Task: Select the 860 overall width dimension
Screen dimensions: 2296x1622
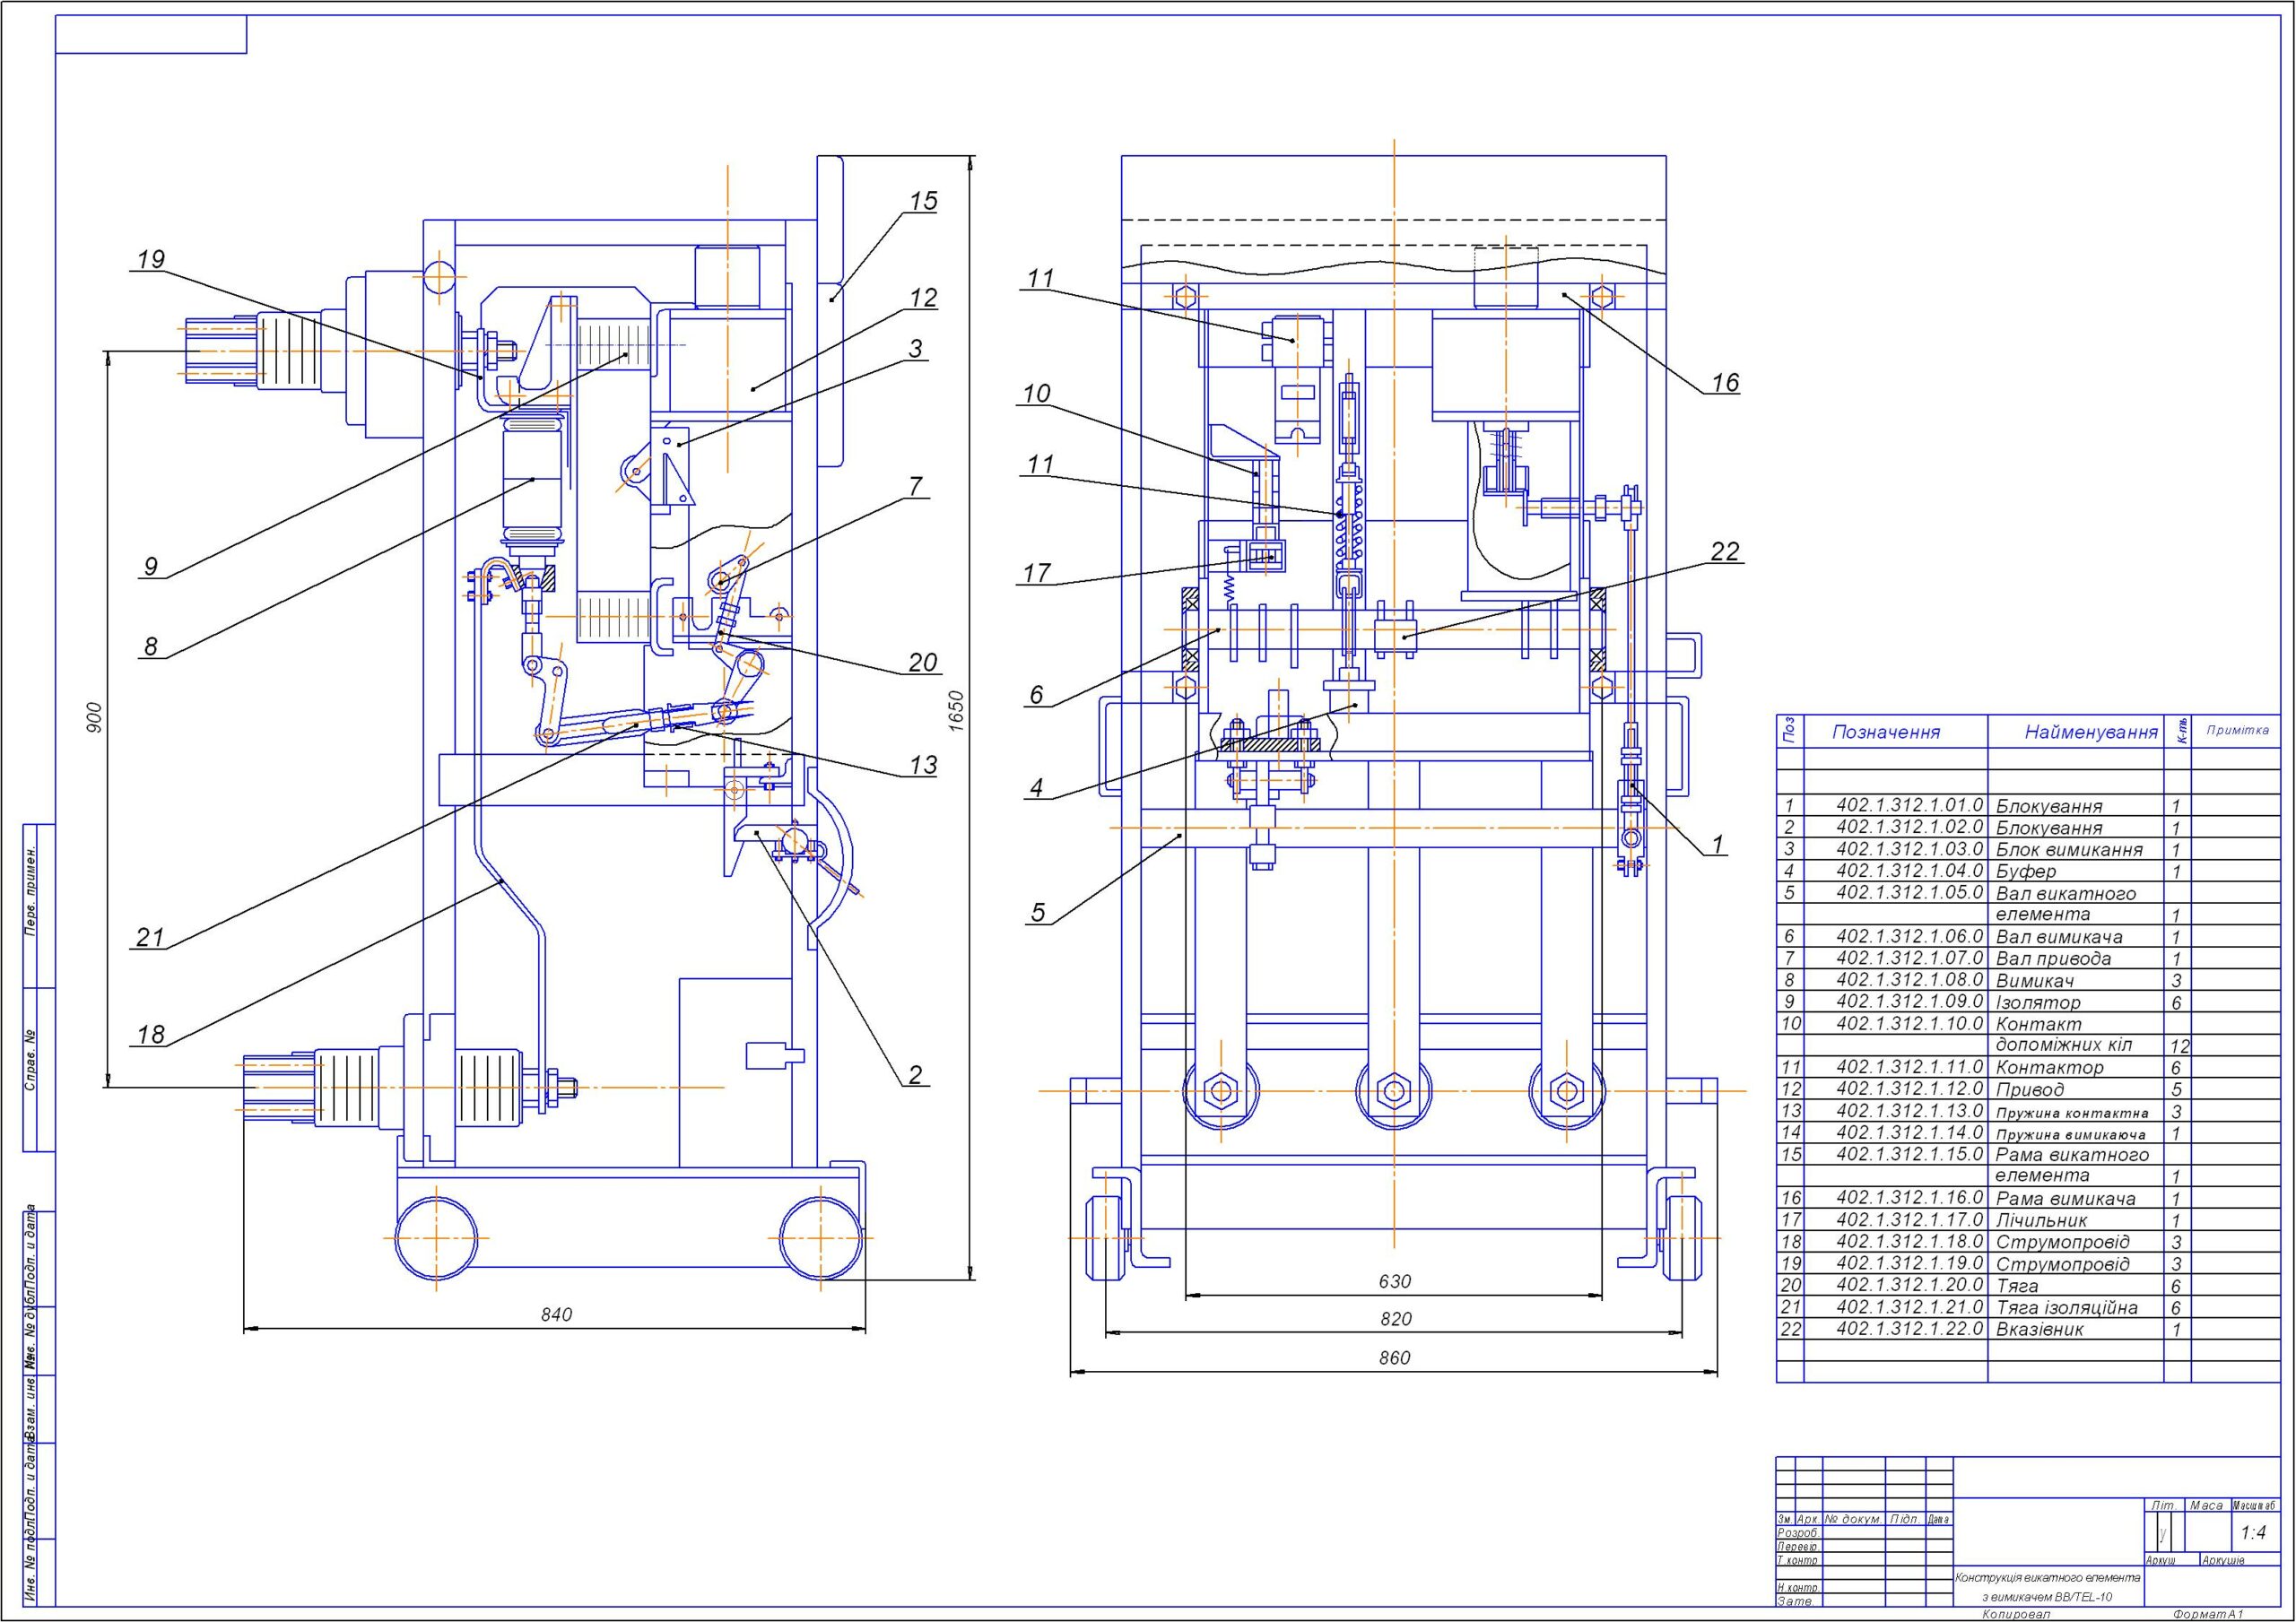Action: (x=1394, y=1357)
